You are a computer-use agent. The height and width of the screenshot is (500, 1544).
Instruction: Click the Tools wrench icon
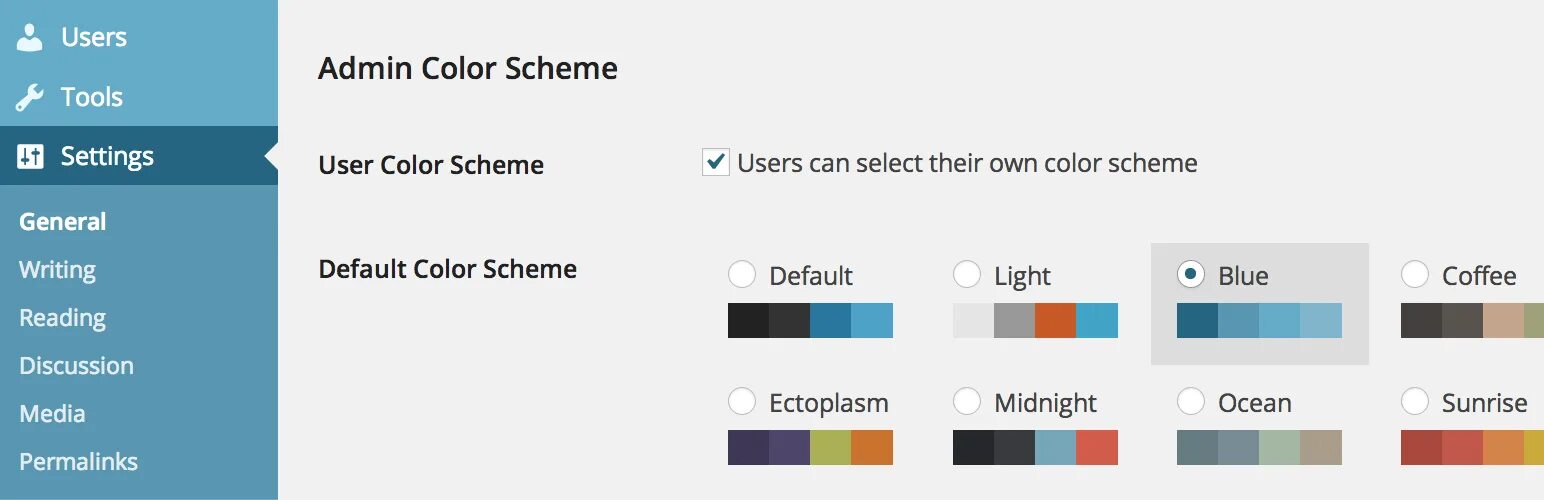click(30, 97)
